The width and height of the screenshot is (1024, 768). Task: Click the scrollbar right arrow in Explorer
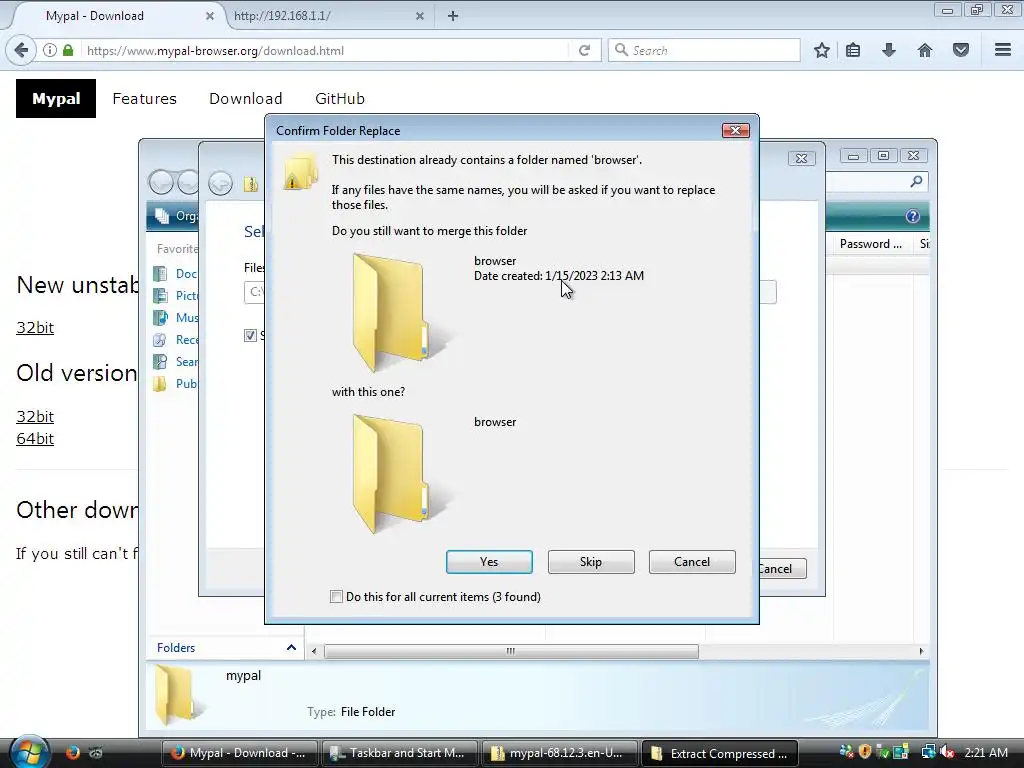pos(921,651)
